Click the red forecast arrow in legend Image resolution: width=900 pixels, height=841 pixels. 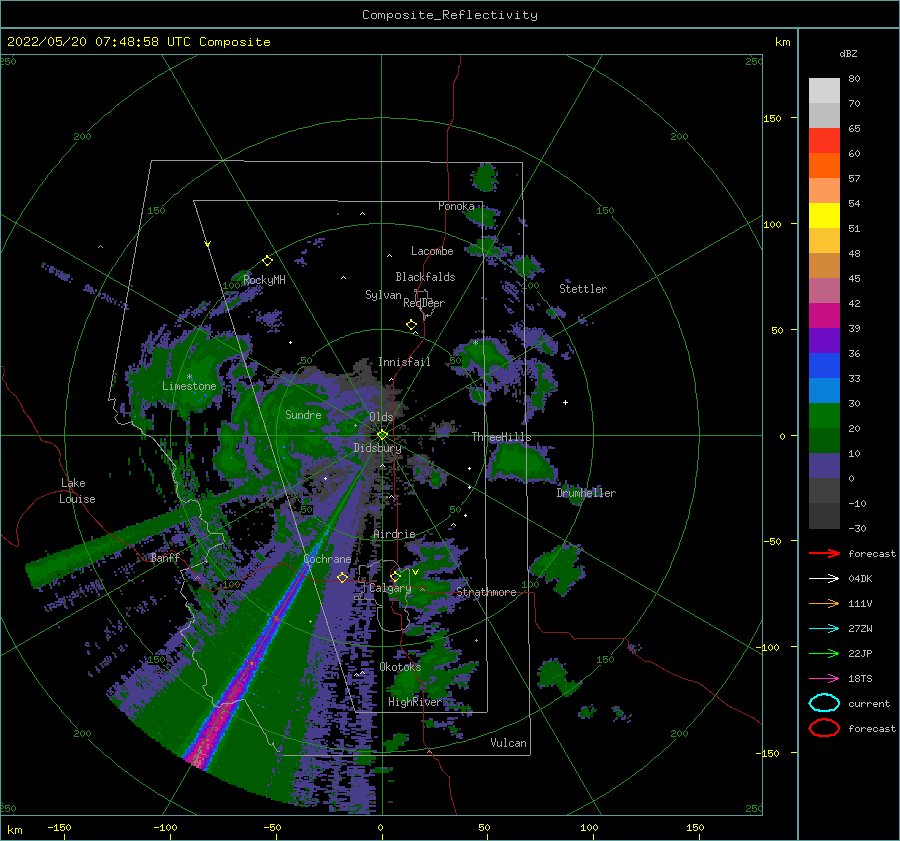click(x=824, y=553)
